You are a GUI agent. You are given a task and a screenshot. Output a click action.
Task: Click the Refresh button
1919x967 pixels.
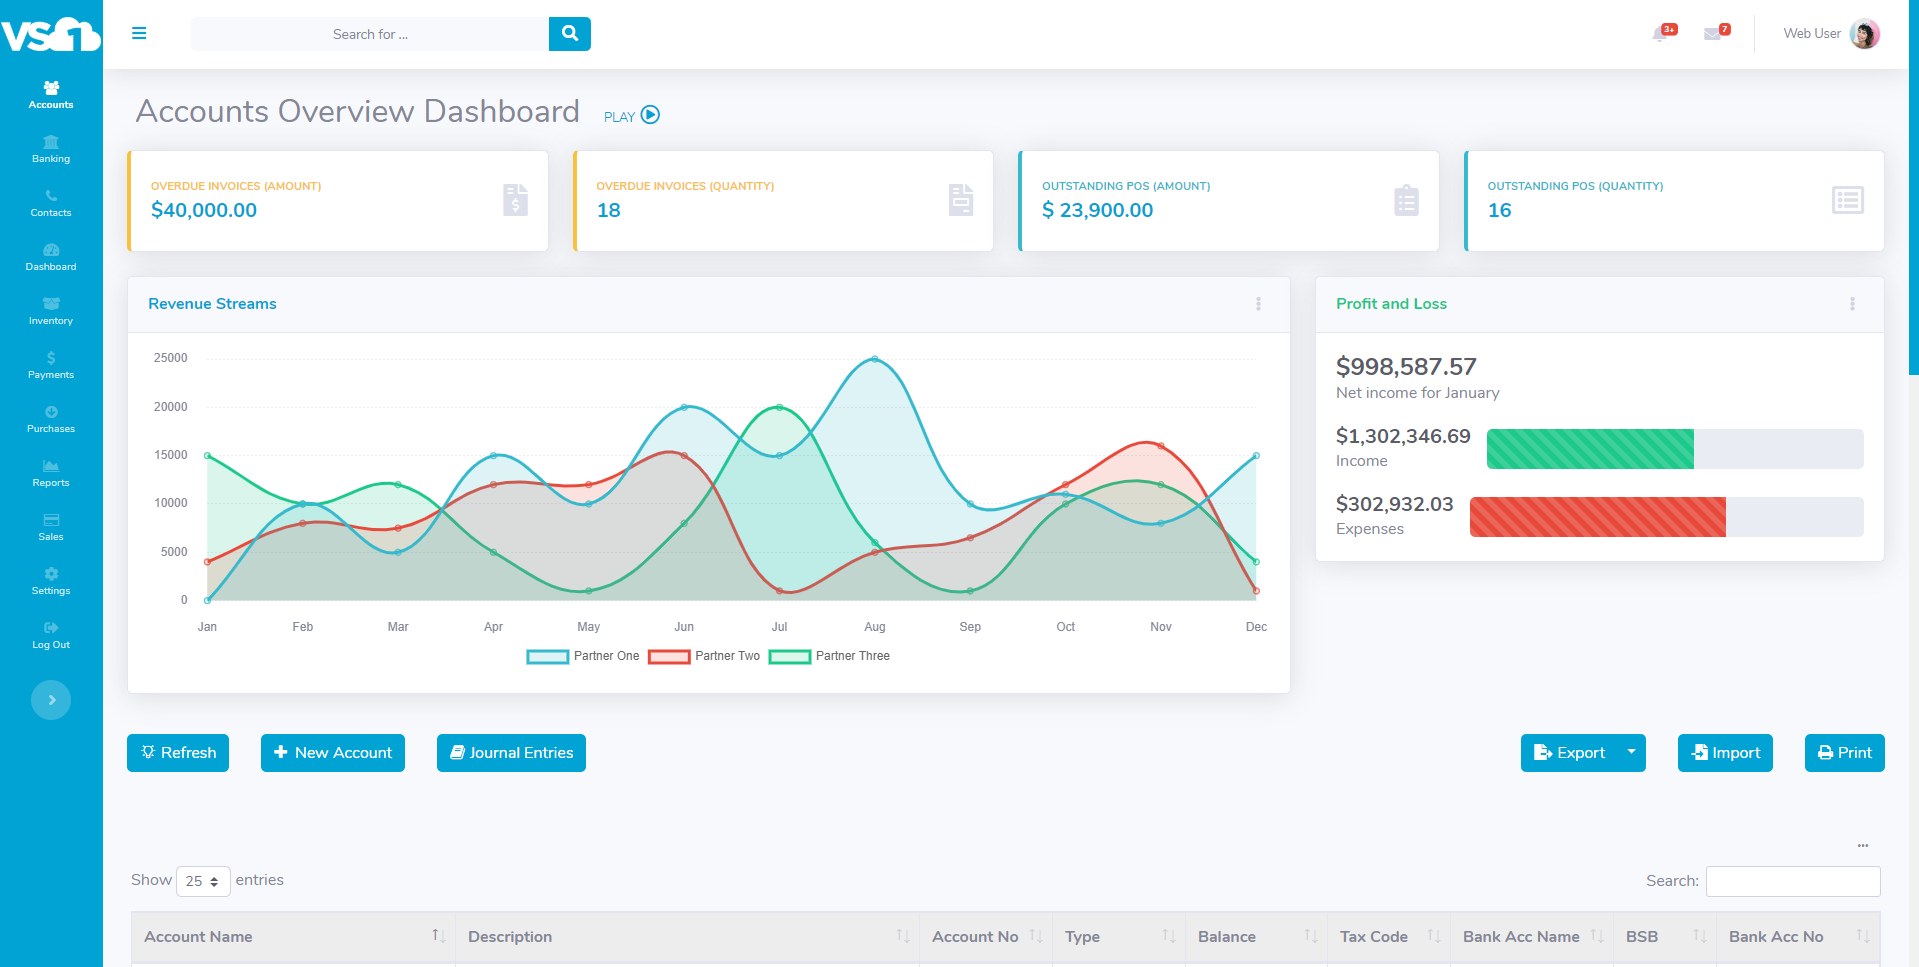click(178, 753)
